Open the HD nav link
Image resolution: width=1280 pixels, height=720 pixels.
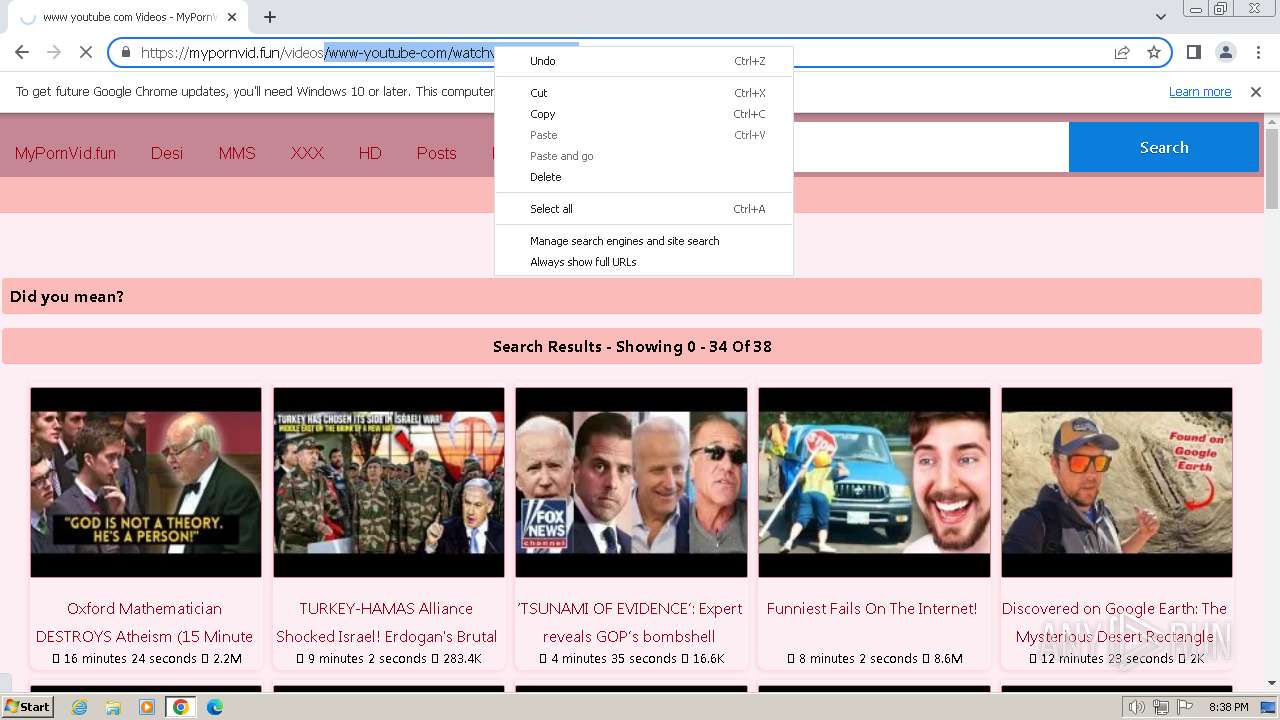click(x=370, y=153)
